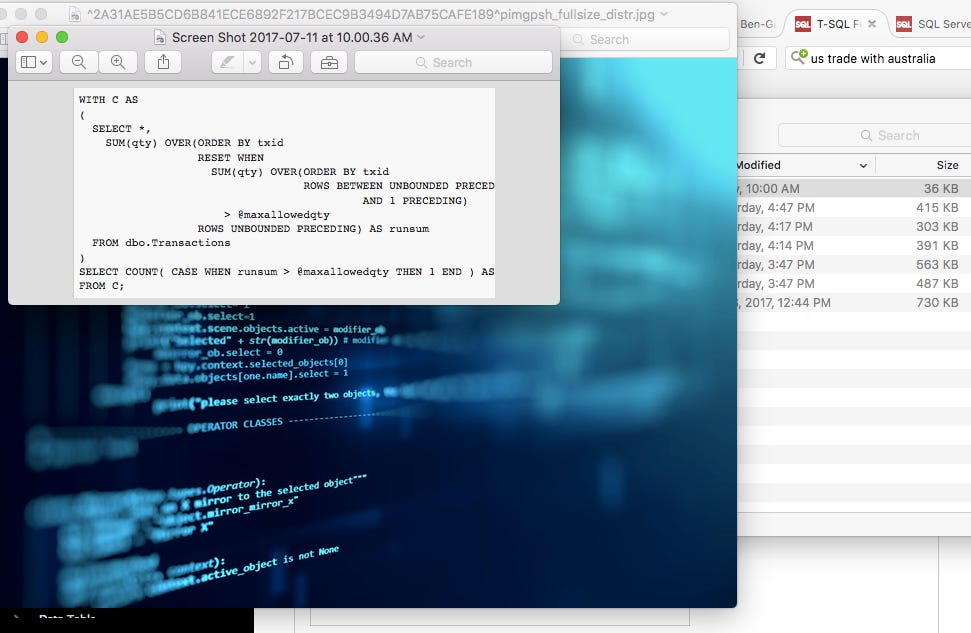
Task: Click the browser reload icon
Action: pos(759,59)
